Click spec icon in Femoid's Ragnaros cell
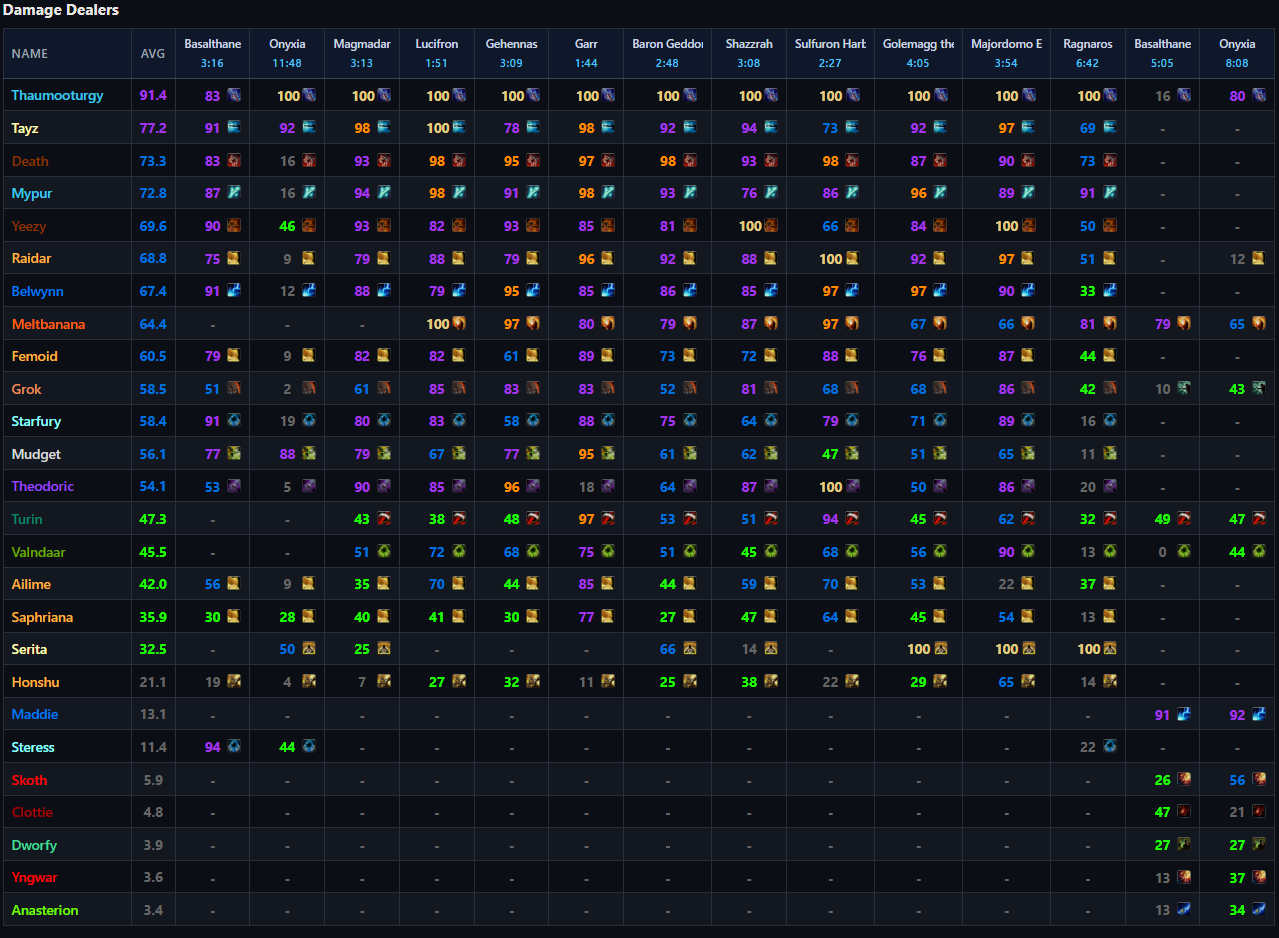The height and width of the screenshot is (938, 1279). [x=1109, y=356]
